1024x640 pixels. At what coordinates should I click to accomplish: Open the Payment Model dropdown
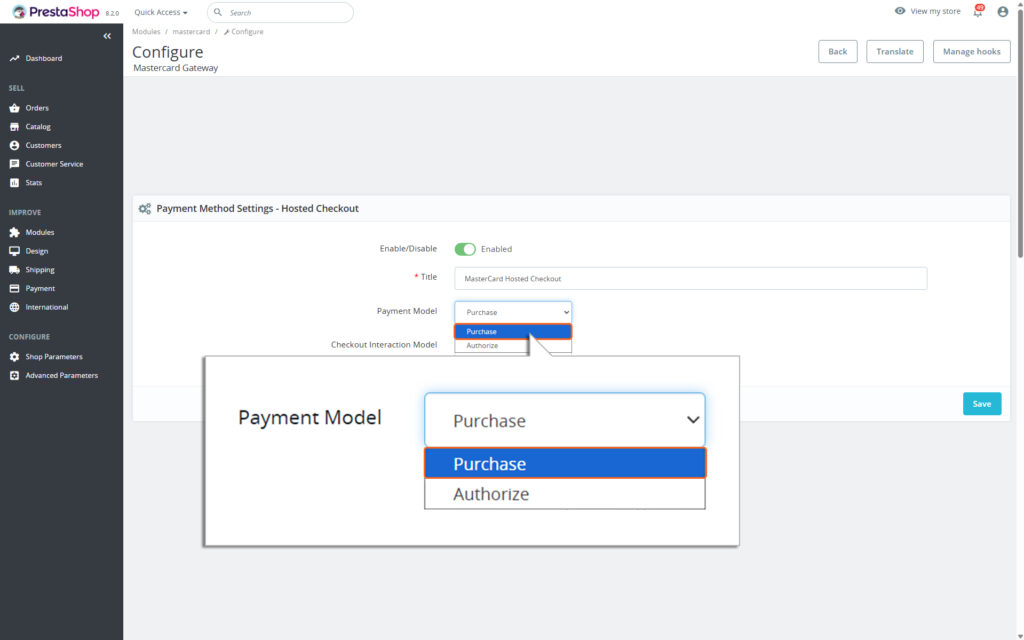click(x=512, y=311)
